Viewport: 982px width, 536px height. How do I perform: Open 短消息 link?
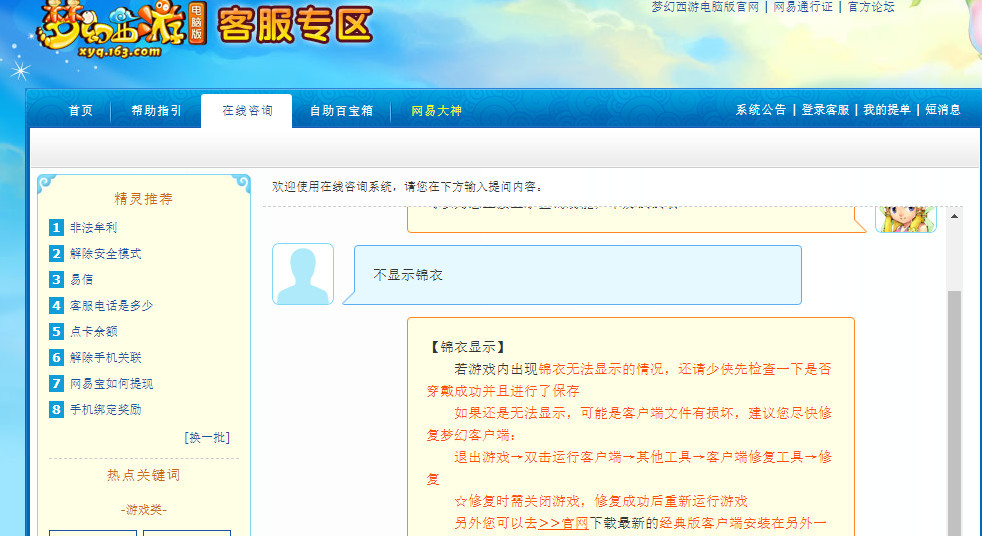tap(943, 110)
